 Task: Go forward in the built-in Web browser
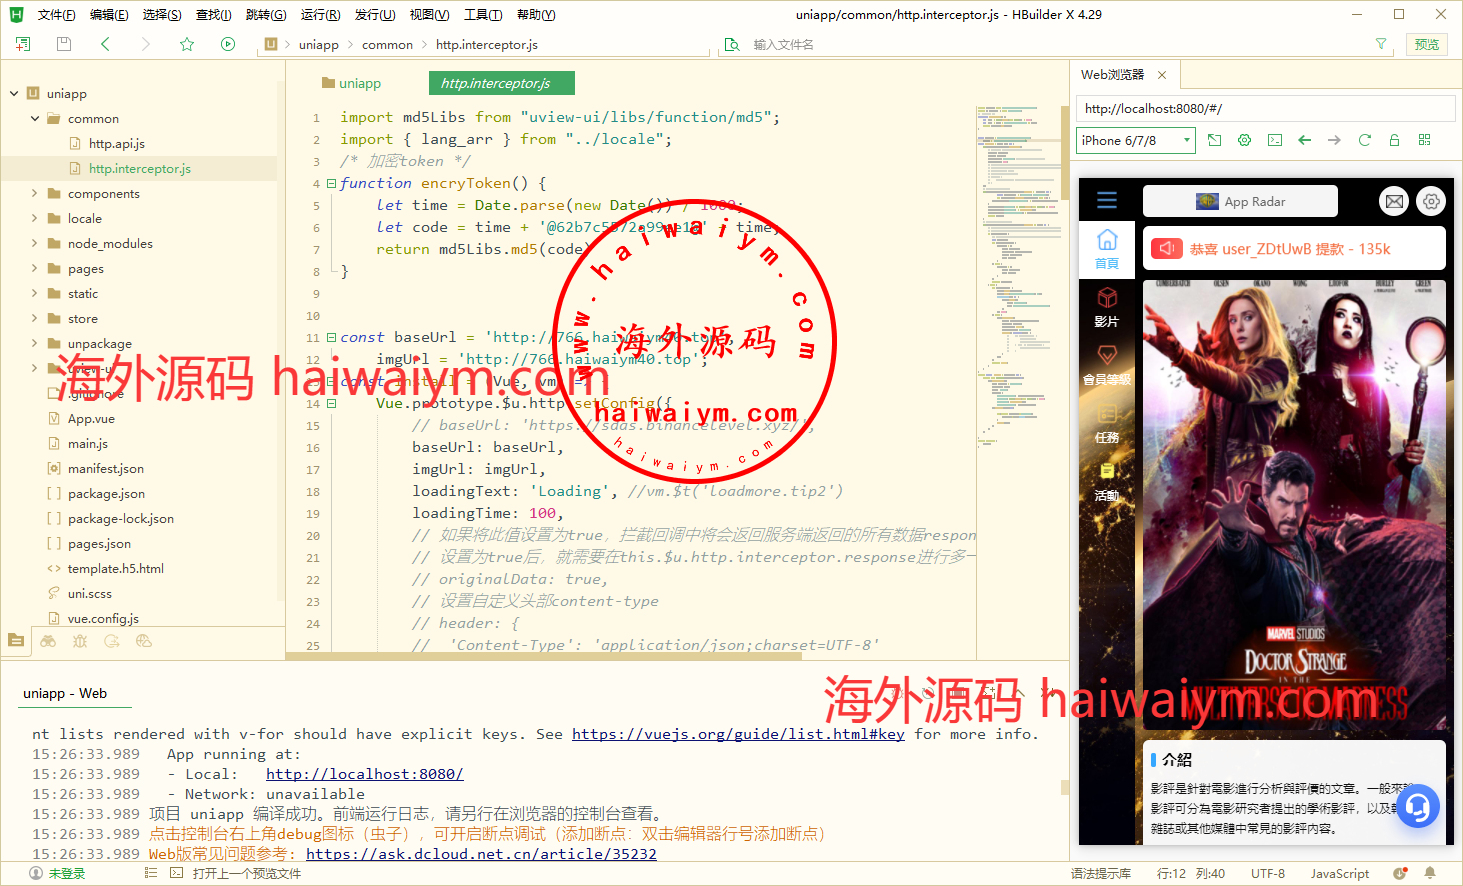coord(1335,140)
